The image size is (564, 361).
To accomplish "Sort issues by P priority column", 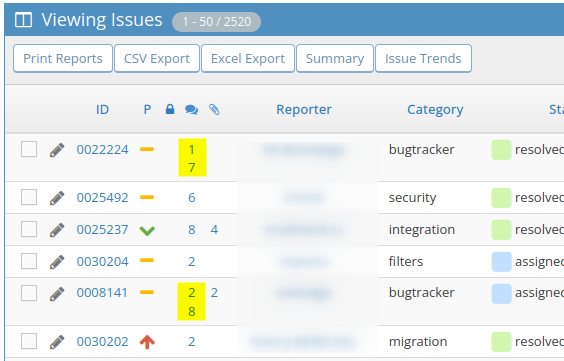I will coord(147,110).
